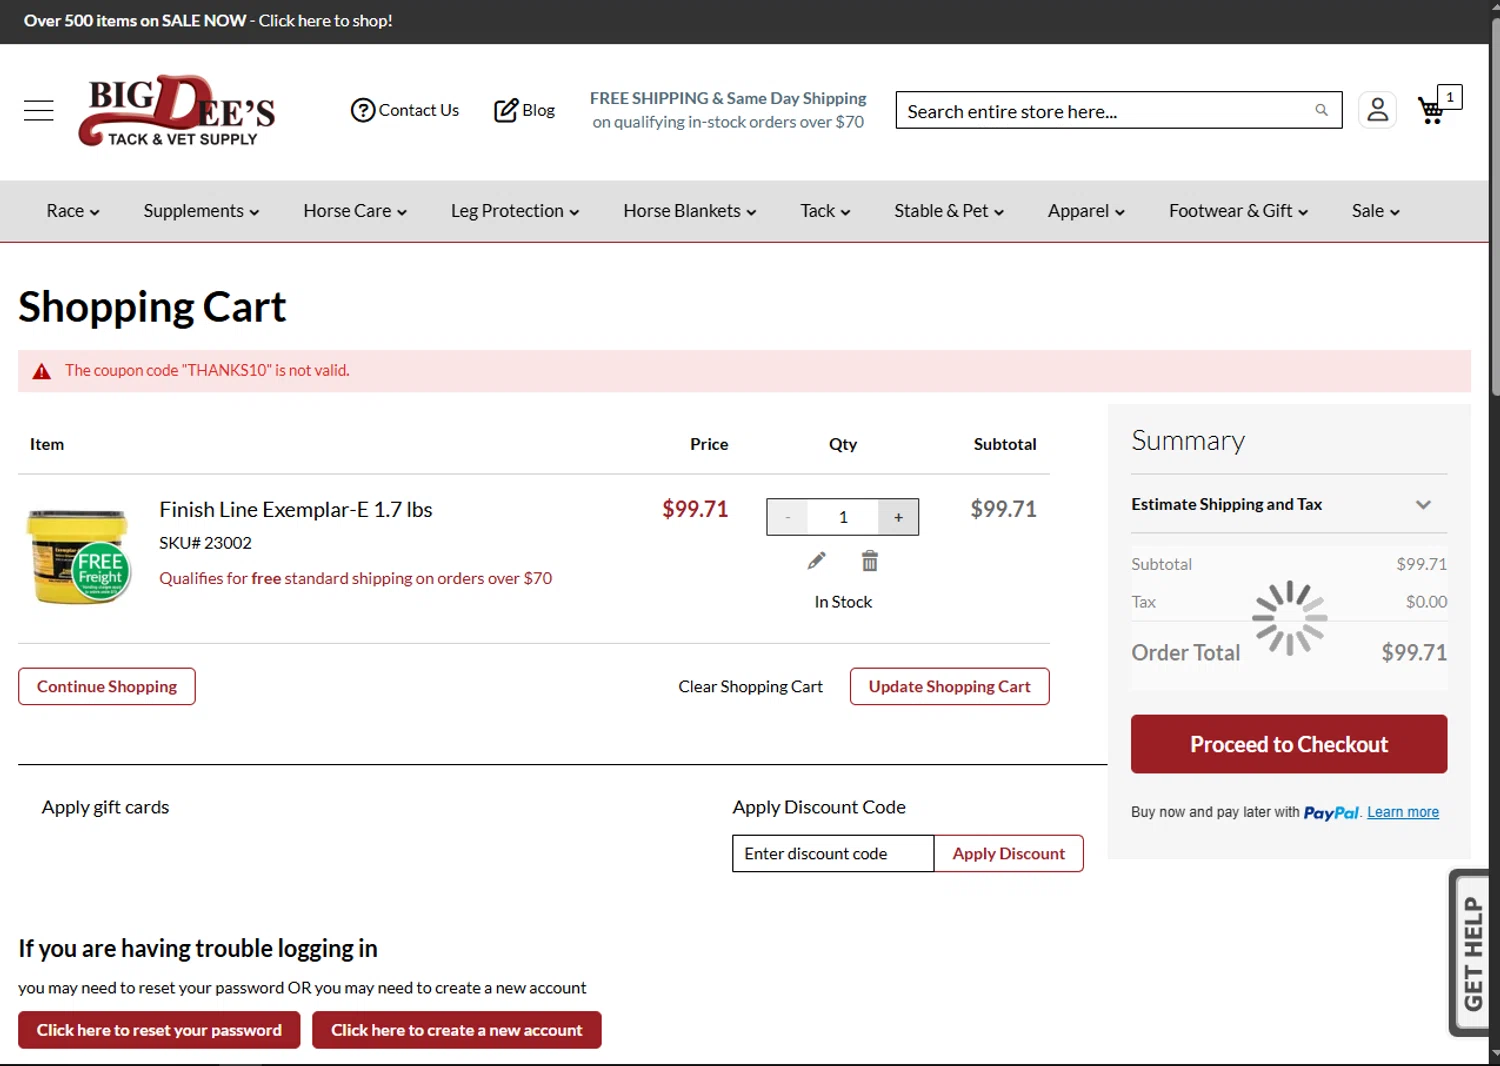Expand the Horse Care menu
The height and width of the screenshot is (1066, 1500).
click(355, 211)
